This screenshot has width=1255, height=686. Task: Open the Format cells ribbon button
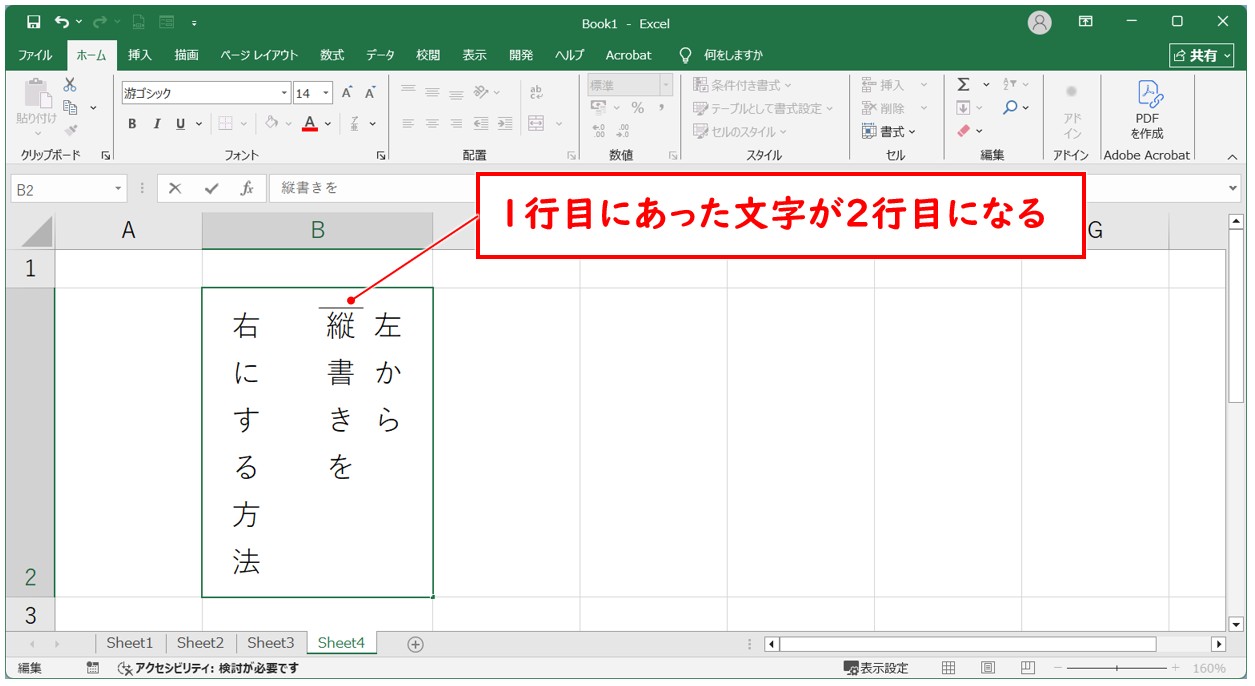pos(889,131)
